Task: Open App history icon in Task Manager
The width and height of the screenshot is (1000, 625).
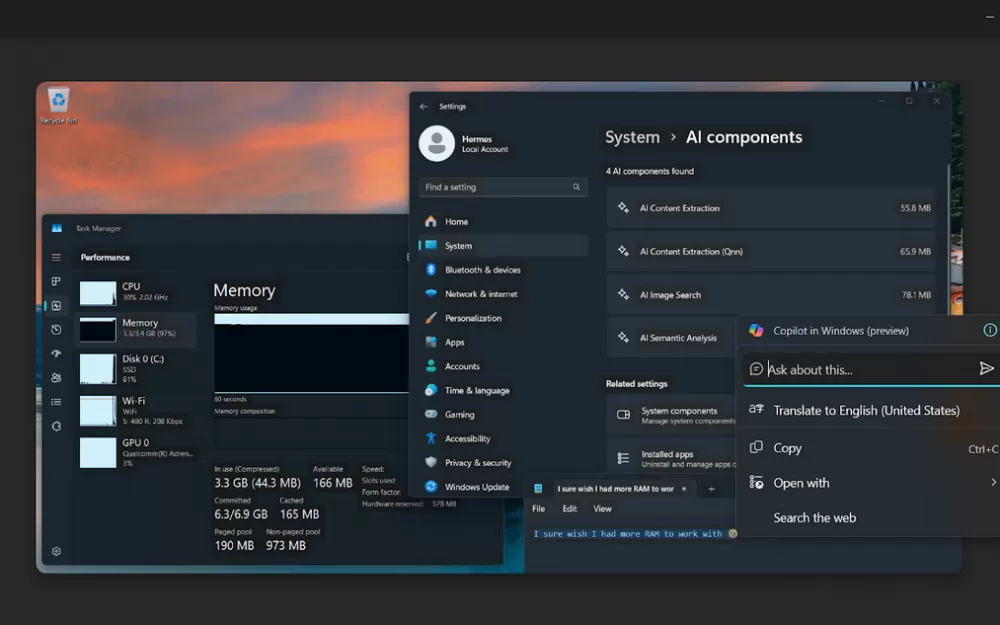Action: click(x=56, y=330)
